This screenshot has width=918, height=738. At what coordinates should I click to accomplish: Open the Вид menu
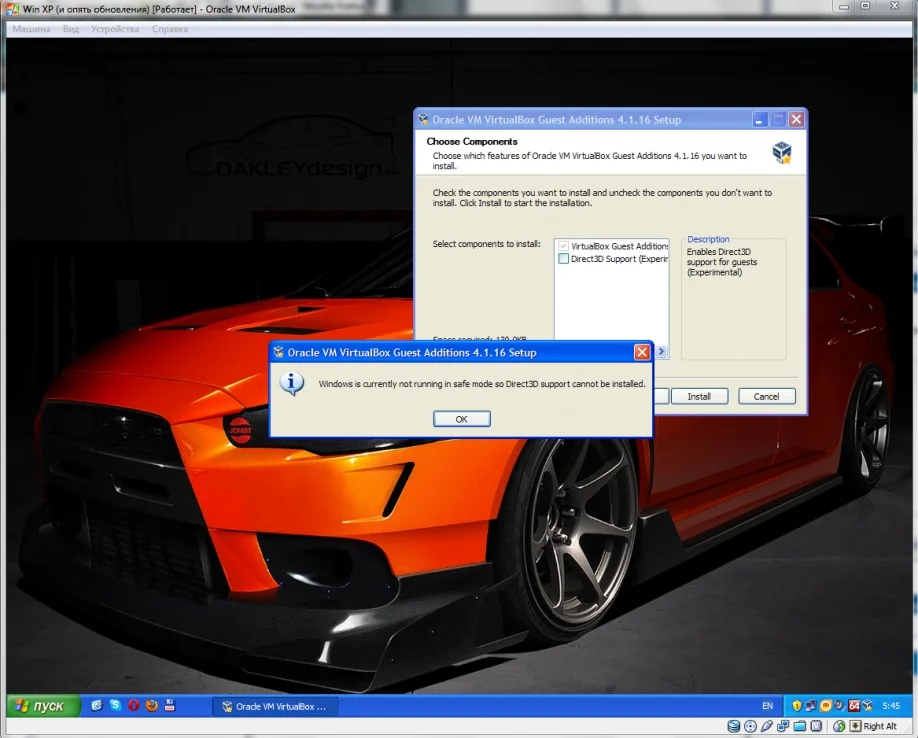(71, 29)
